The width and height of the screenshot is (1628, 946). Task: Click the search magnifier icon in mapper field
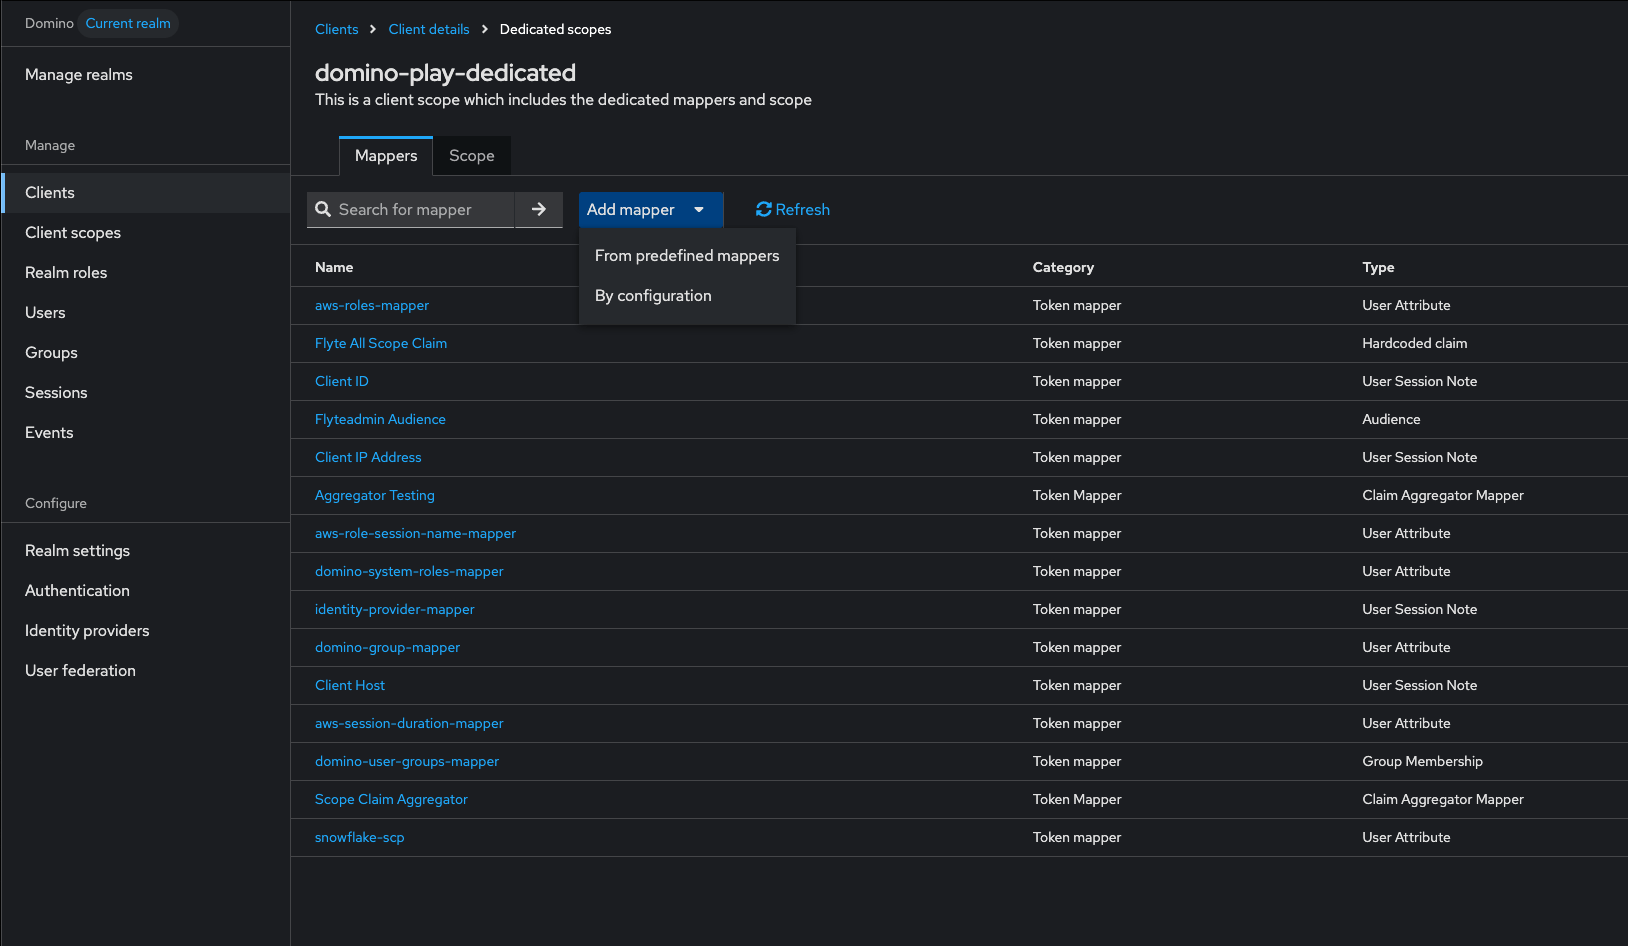323,209
